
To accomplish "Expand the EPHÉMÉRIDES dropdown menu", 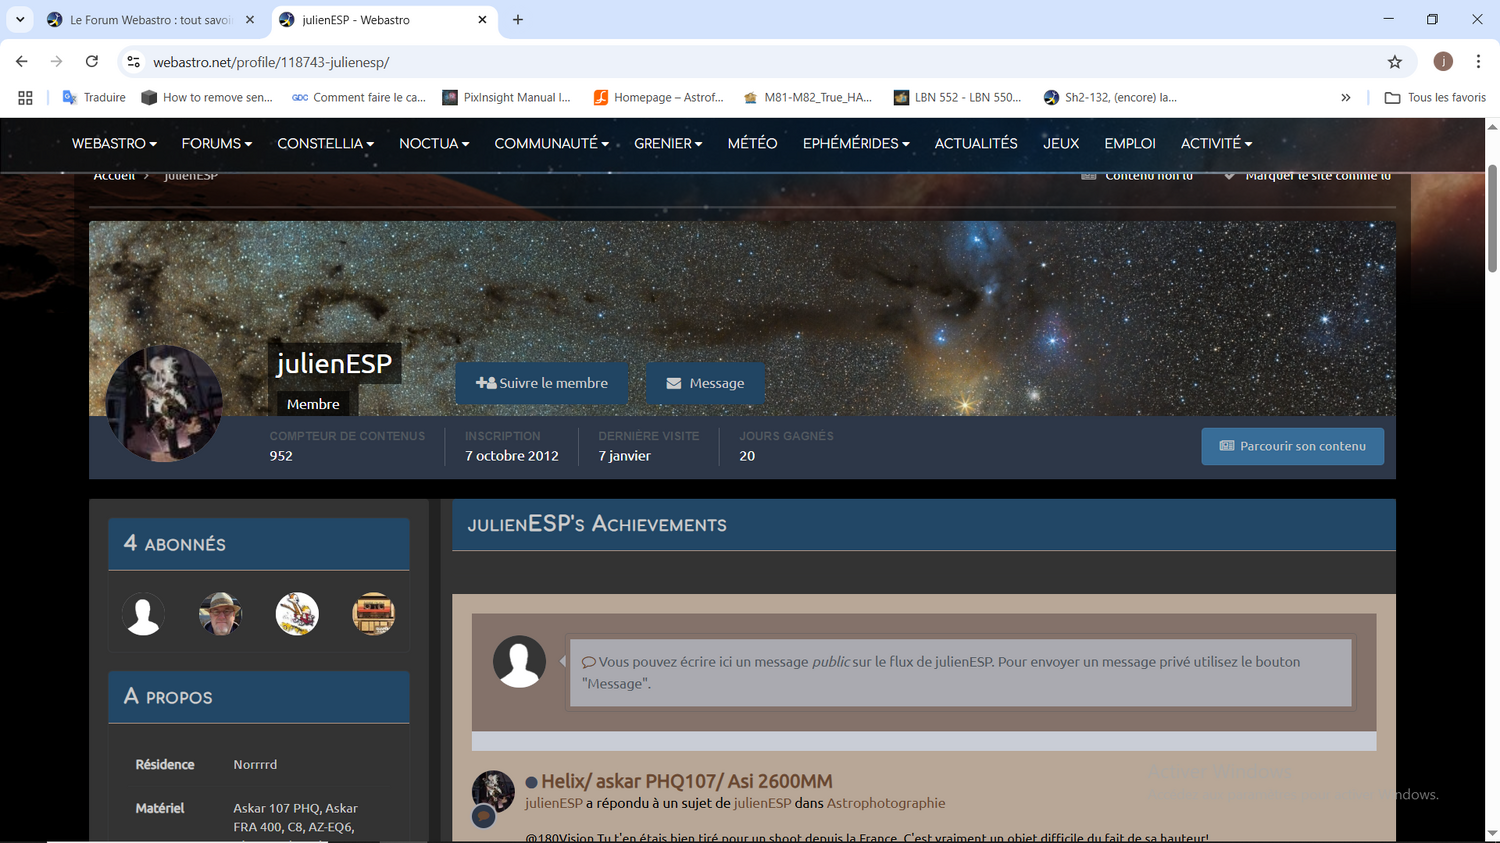I will (856, 143).
